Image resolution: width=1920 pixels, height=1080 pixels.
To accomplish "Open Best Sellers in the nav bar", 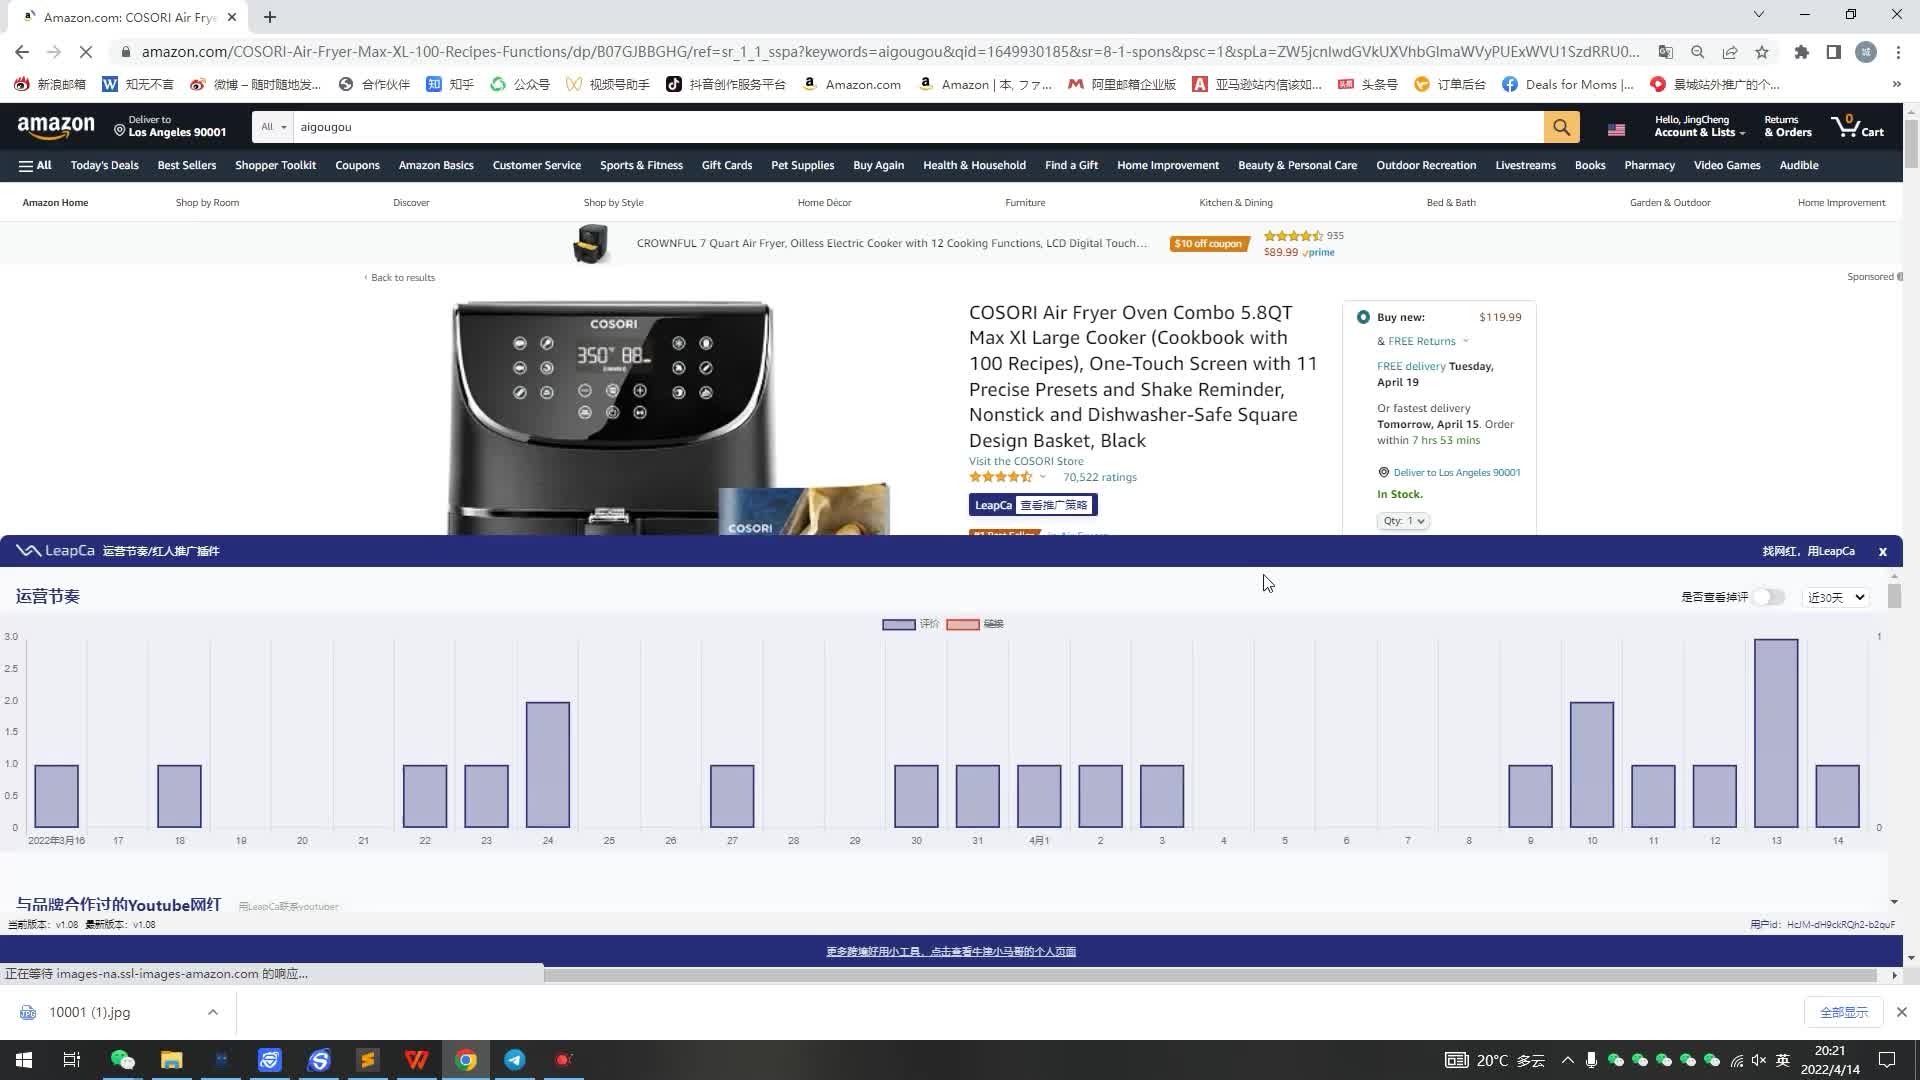I will [x=186, y=166].
